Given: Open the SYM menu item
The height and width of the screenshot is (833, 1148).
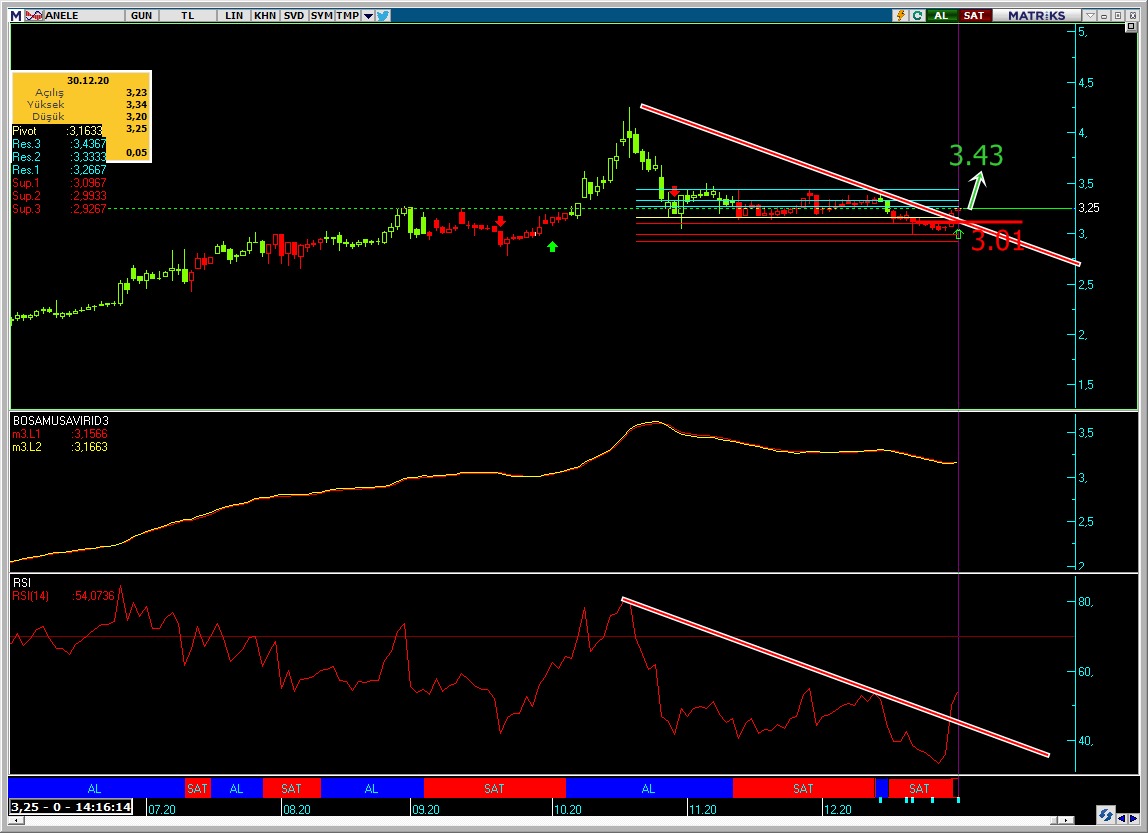Looking at the screenshot, I should click(x=321, y=16).
